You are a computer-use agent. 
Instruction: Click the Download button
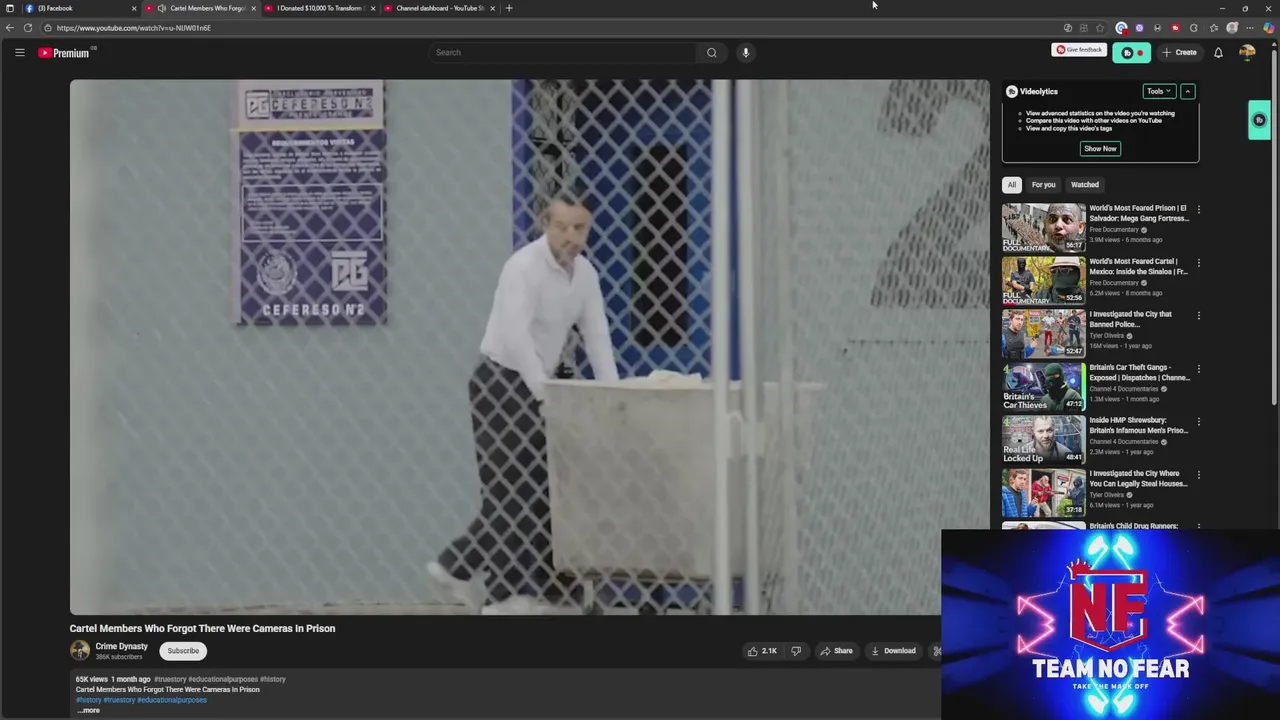pyautogui.click(x=894, y=651)
